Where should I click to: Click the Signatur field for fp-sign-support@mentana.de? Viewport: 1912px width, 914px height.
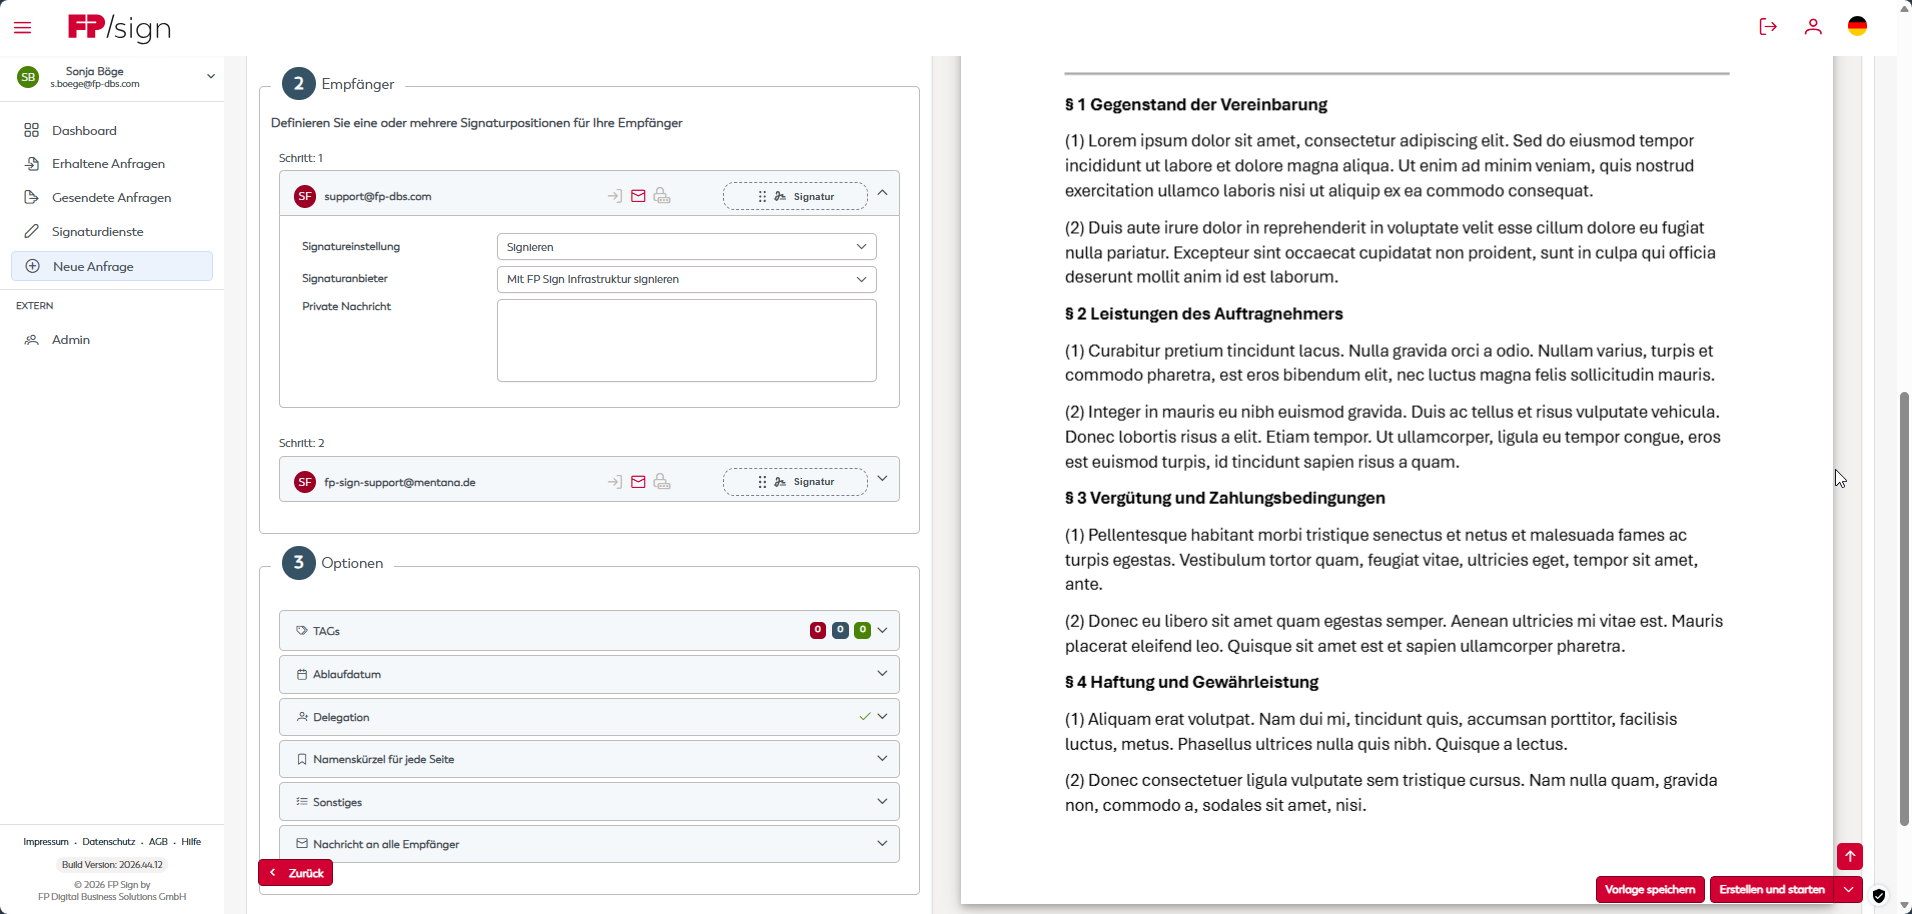click(795, 482)
